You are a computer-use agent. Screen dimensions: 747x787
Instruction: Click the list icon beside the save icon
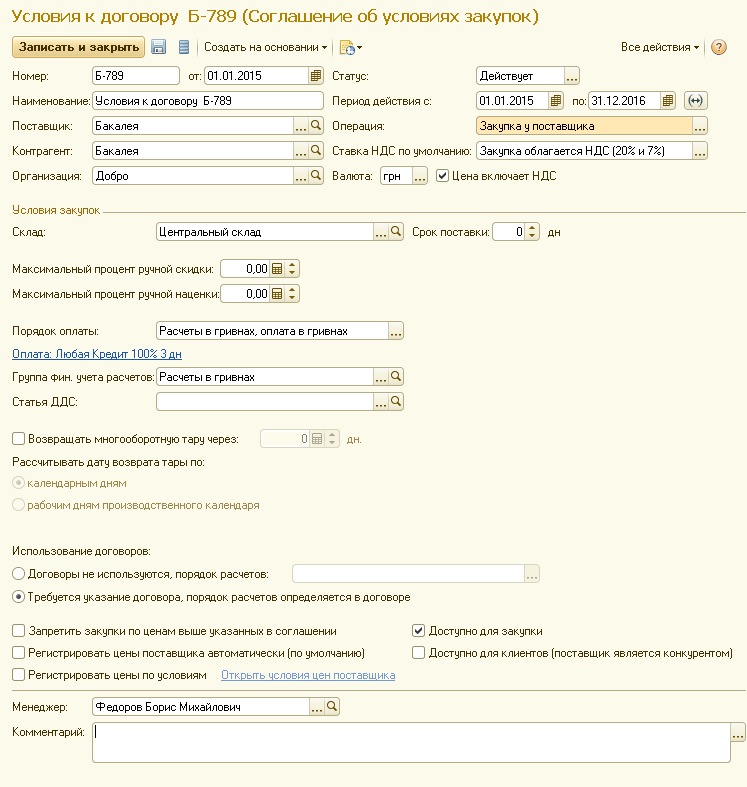(x=183, y=47)
